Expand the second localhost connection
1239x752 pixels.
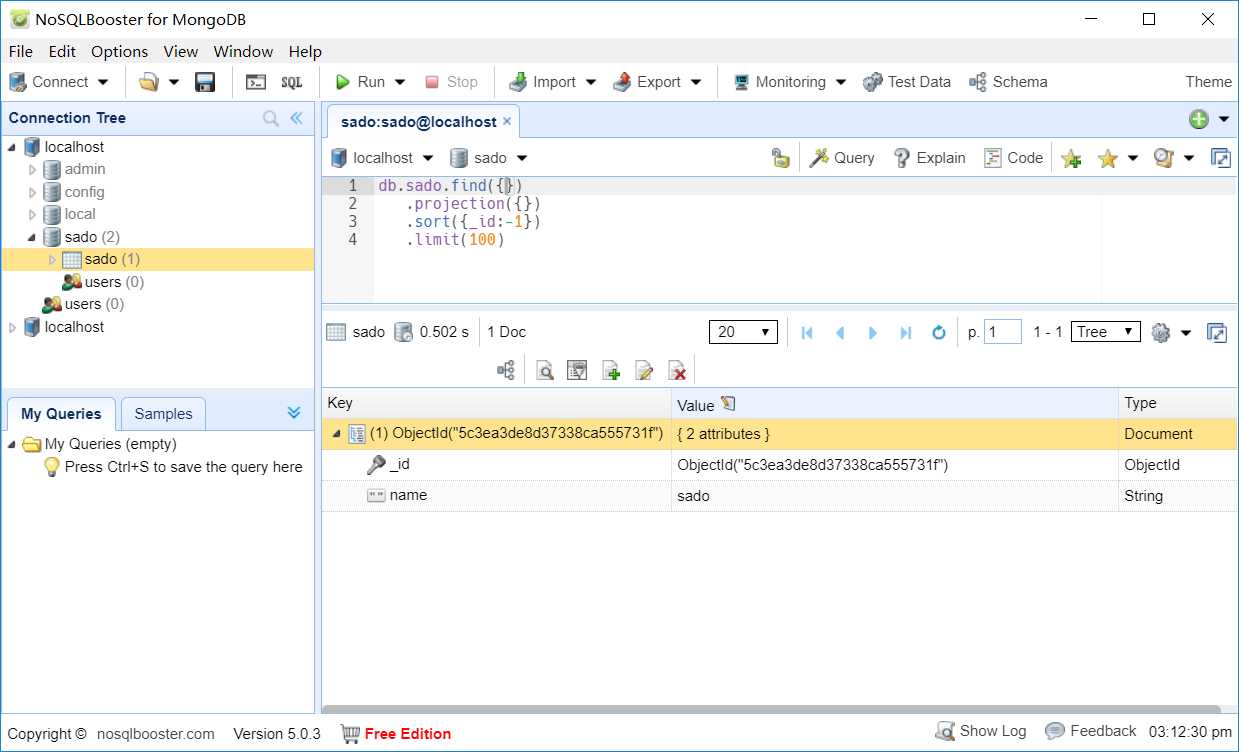coord(12,327)
